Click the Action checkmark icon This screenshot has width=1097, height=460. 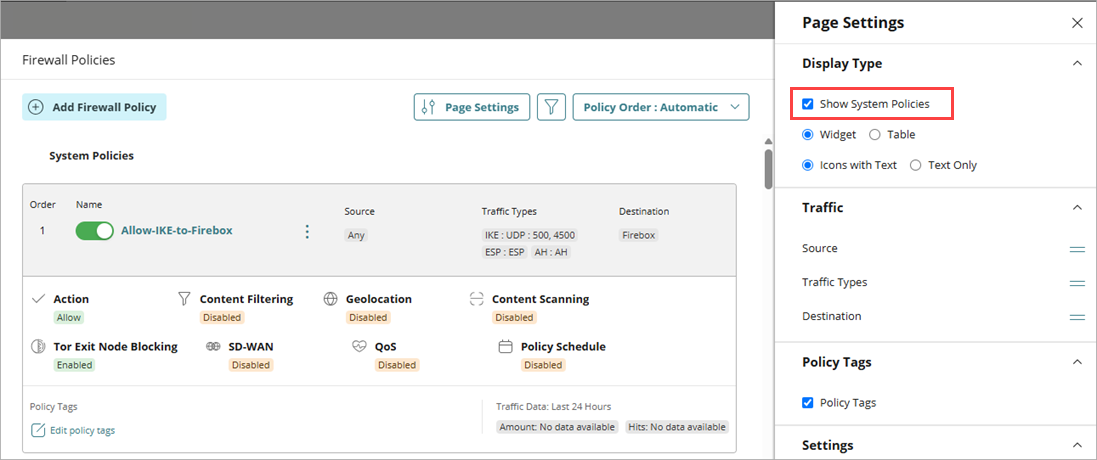(x=39, y=299)
